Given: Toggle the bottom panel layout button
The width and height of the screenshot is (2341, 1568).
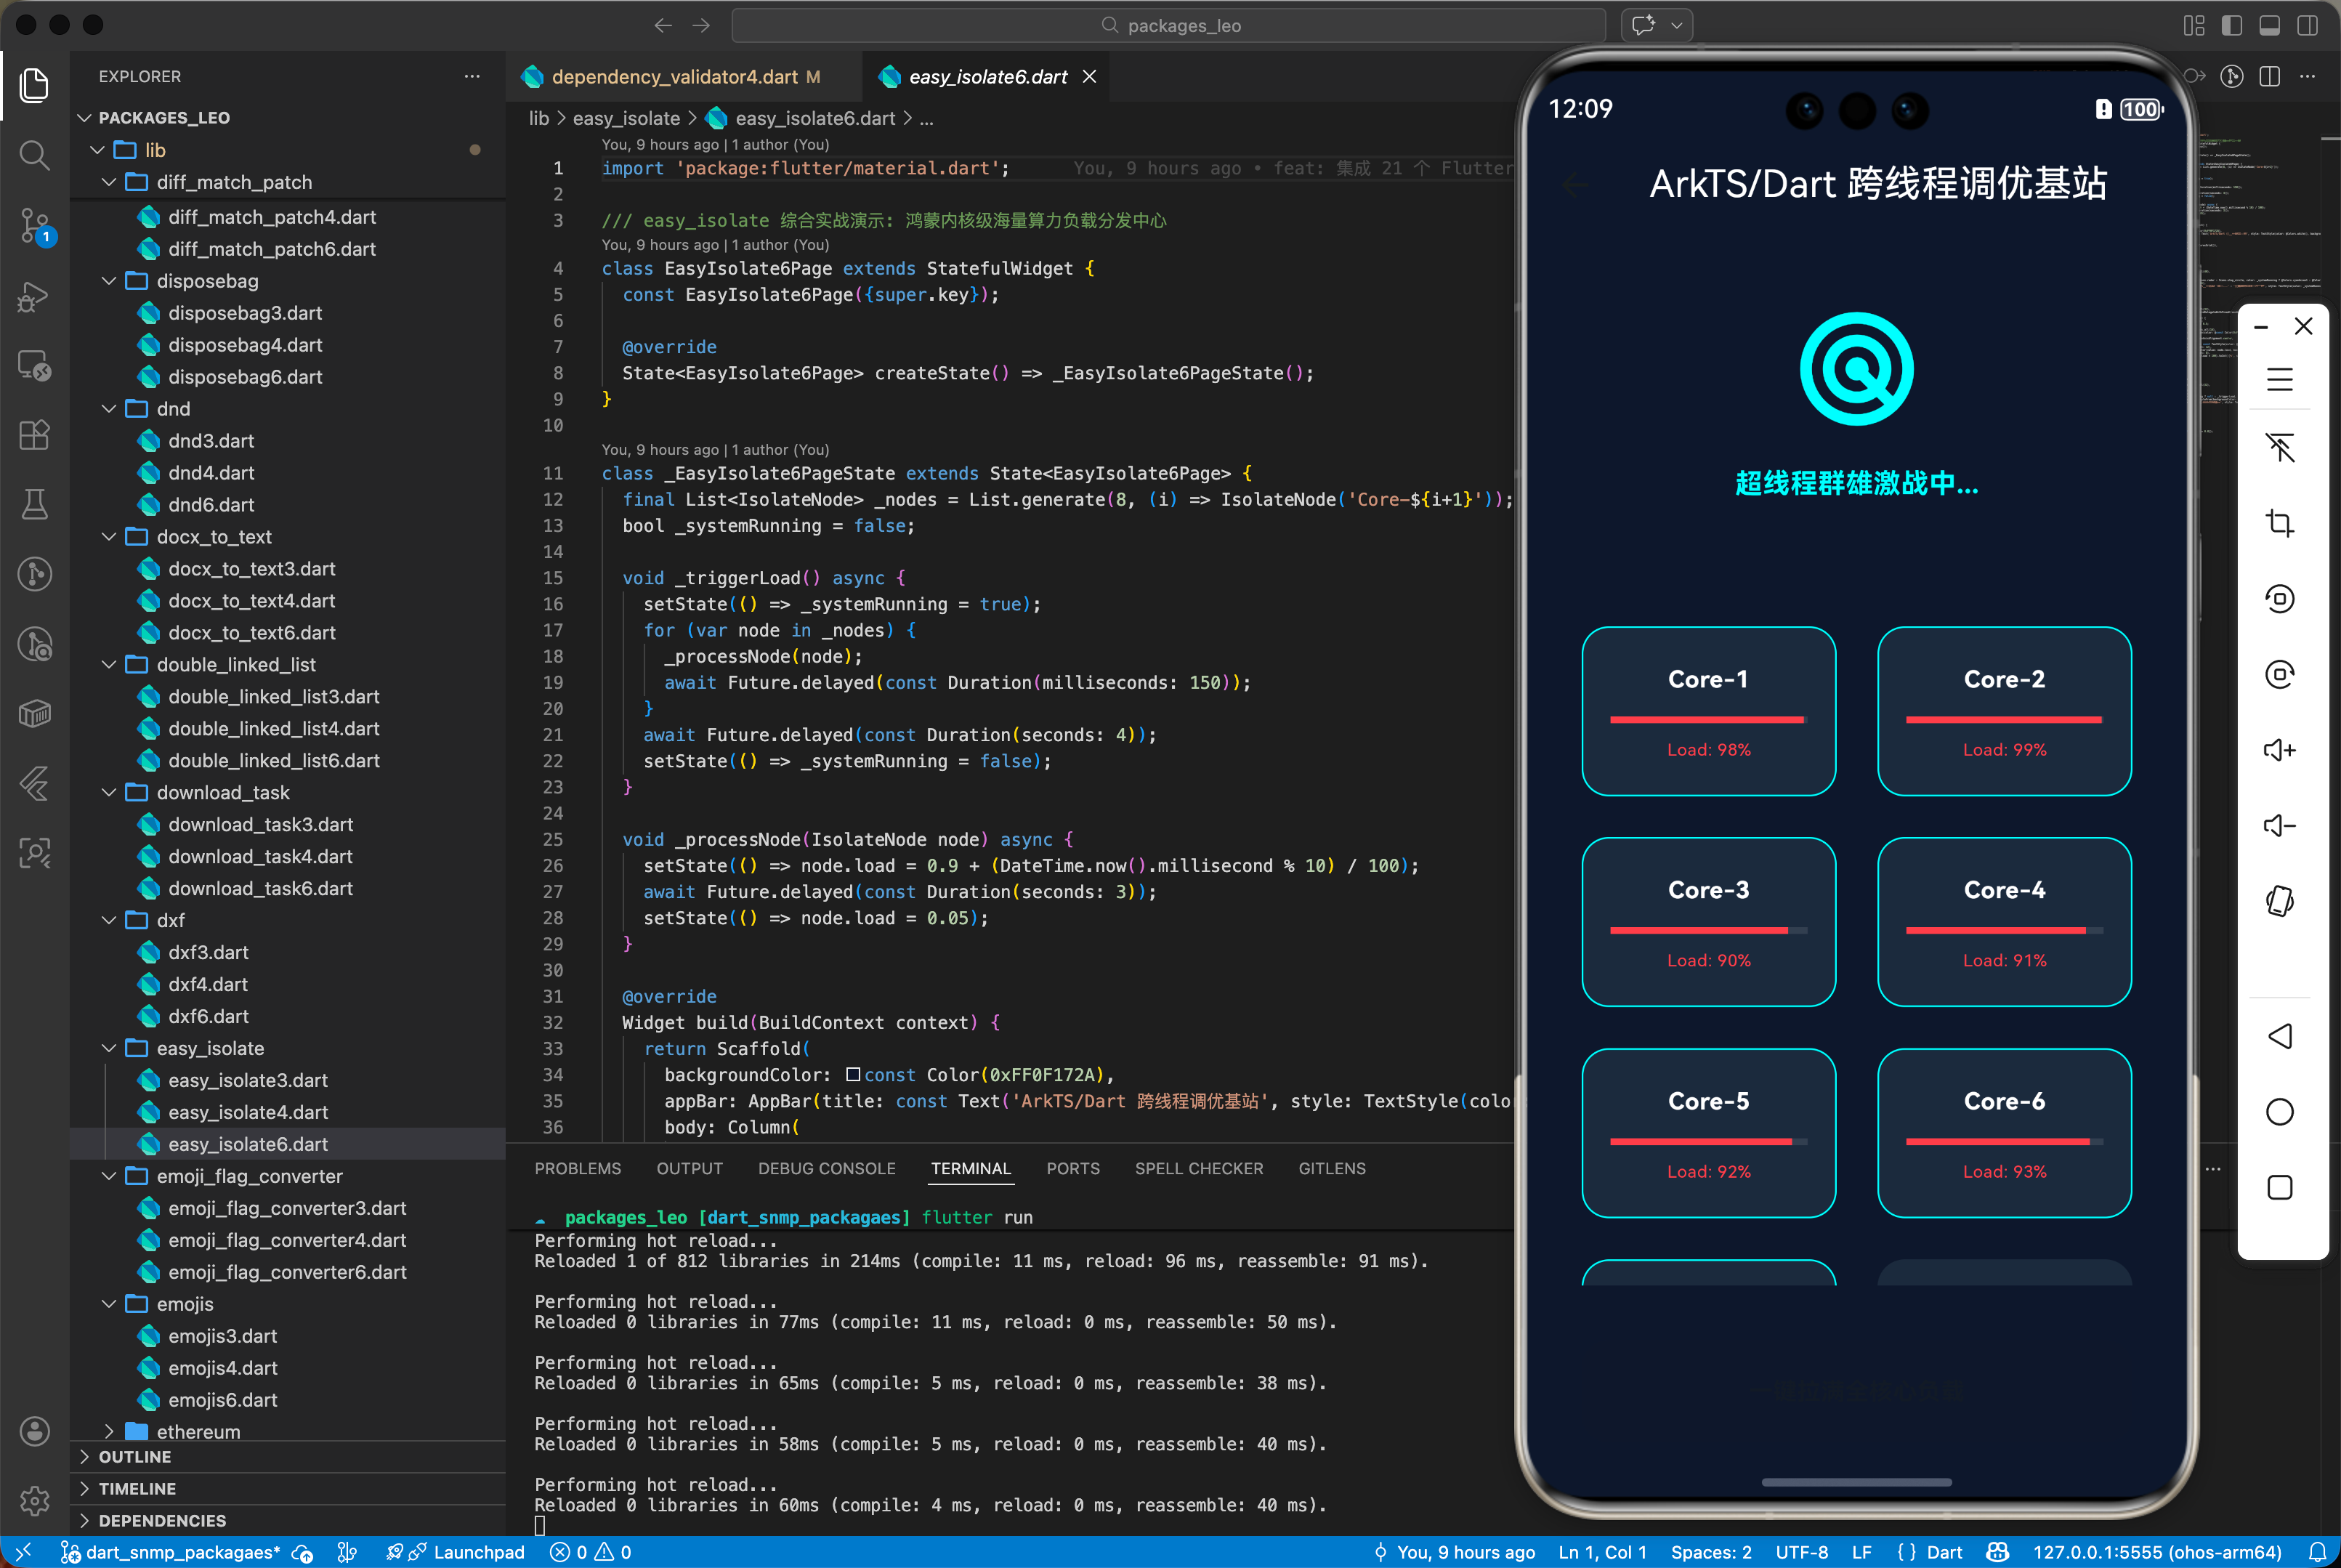Looking at the screenshot, I should pyautogui.click(x=2270, y=25).
